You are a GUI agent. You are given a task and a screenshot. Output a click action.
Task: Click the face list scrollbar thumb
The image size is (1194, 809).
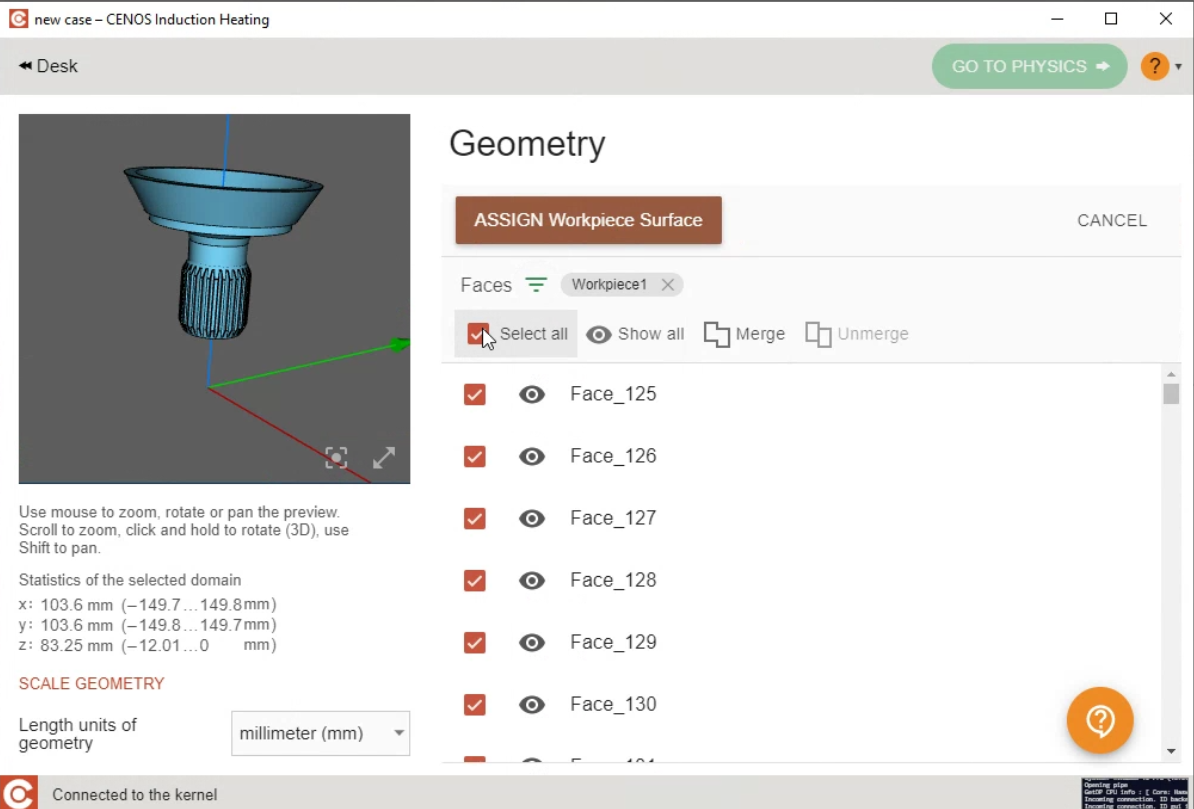[1171, 394]
